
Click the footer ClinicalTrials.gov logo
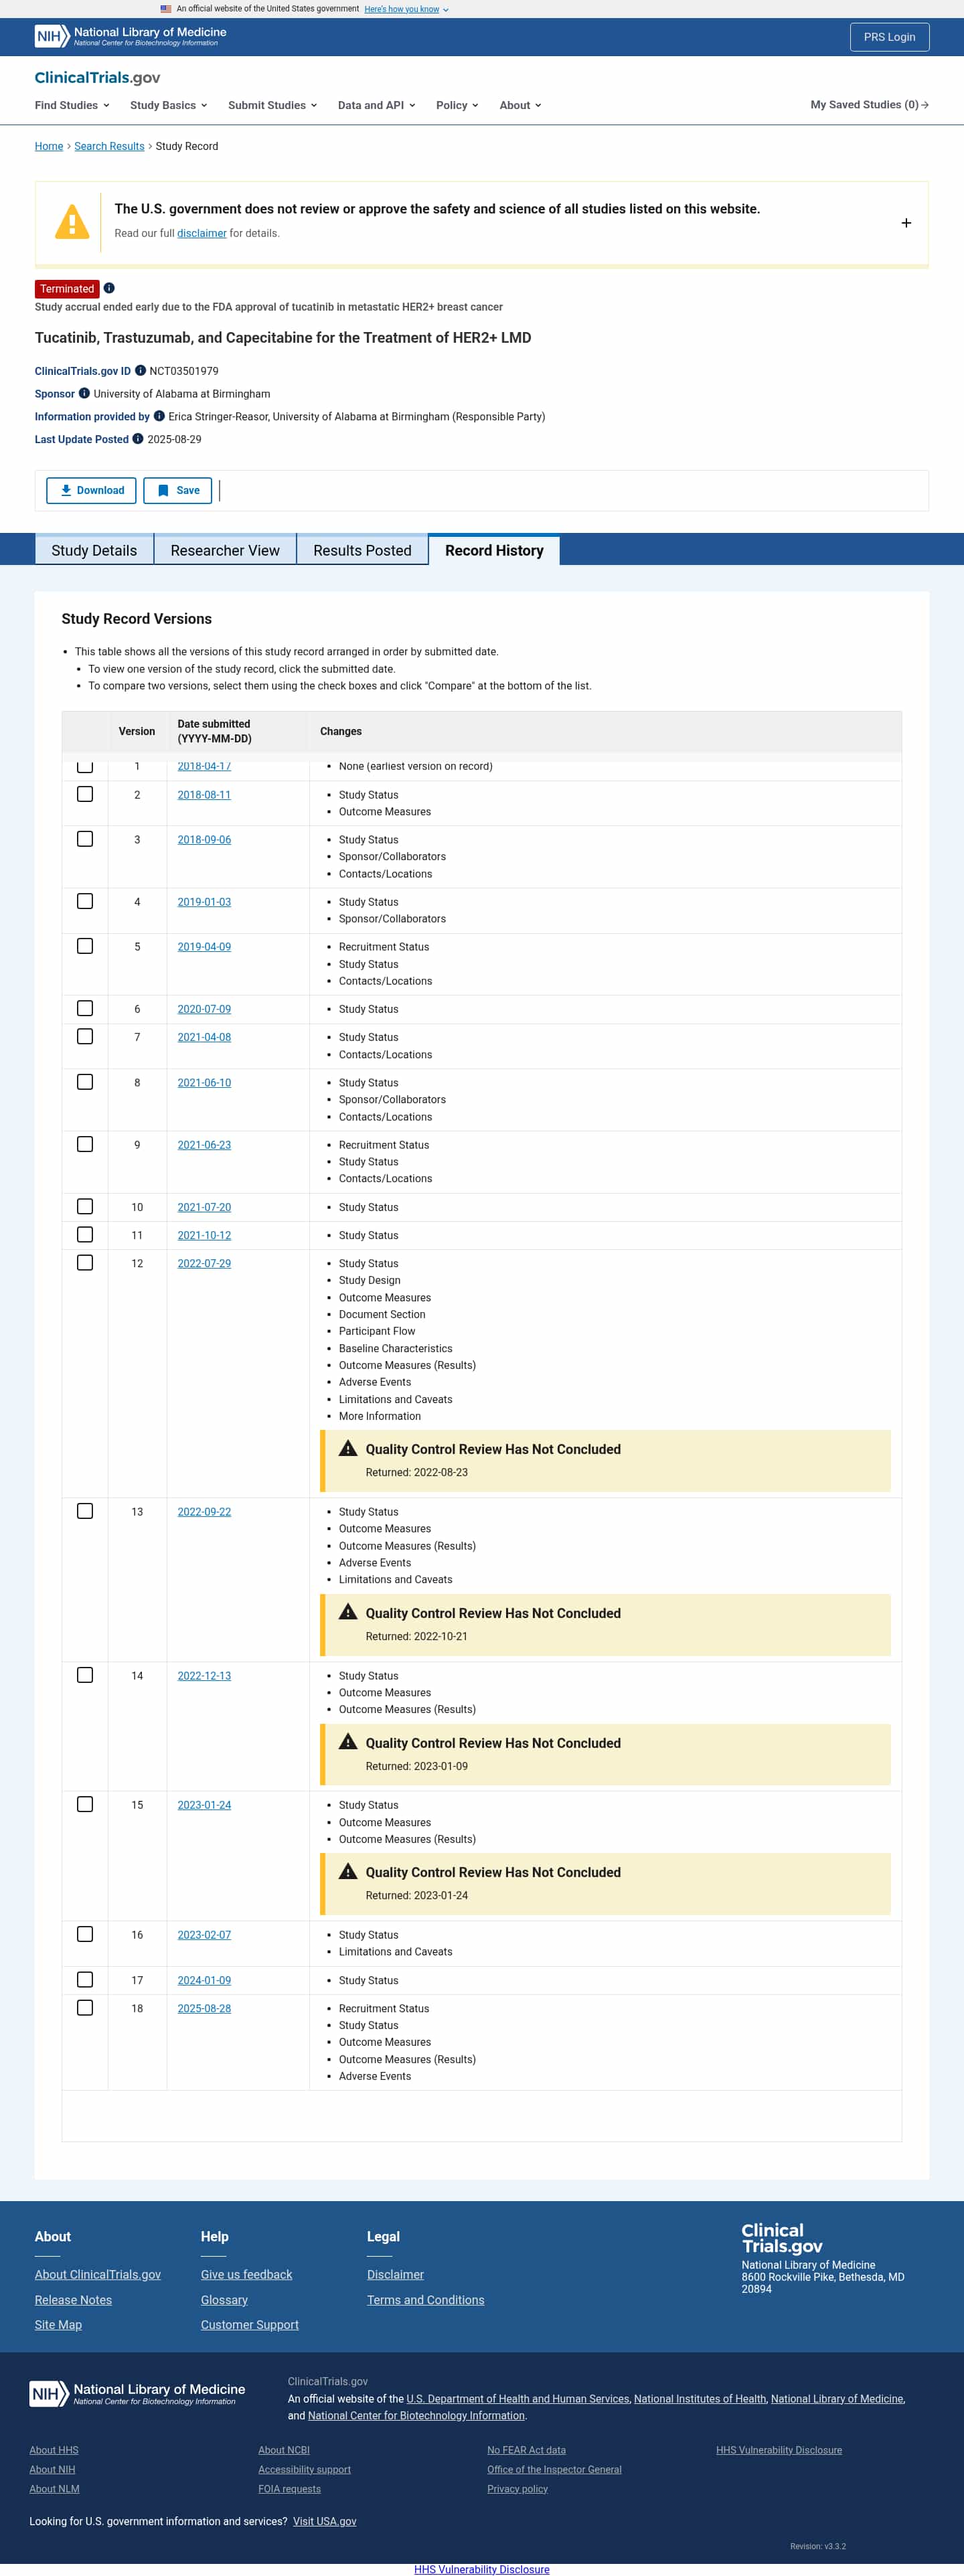[782, 2238]
